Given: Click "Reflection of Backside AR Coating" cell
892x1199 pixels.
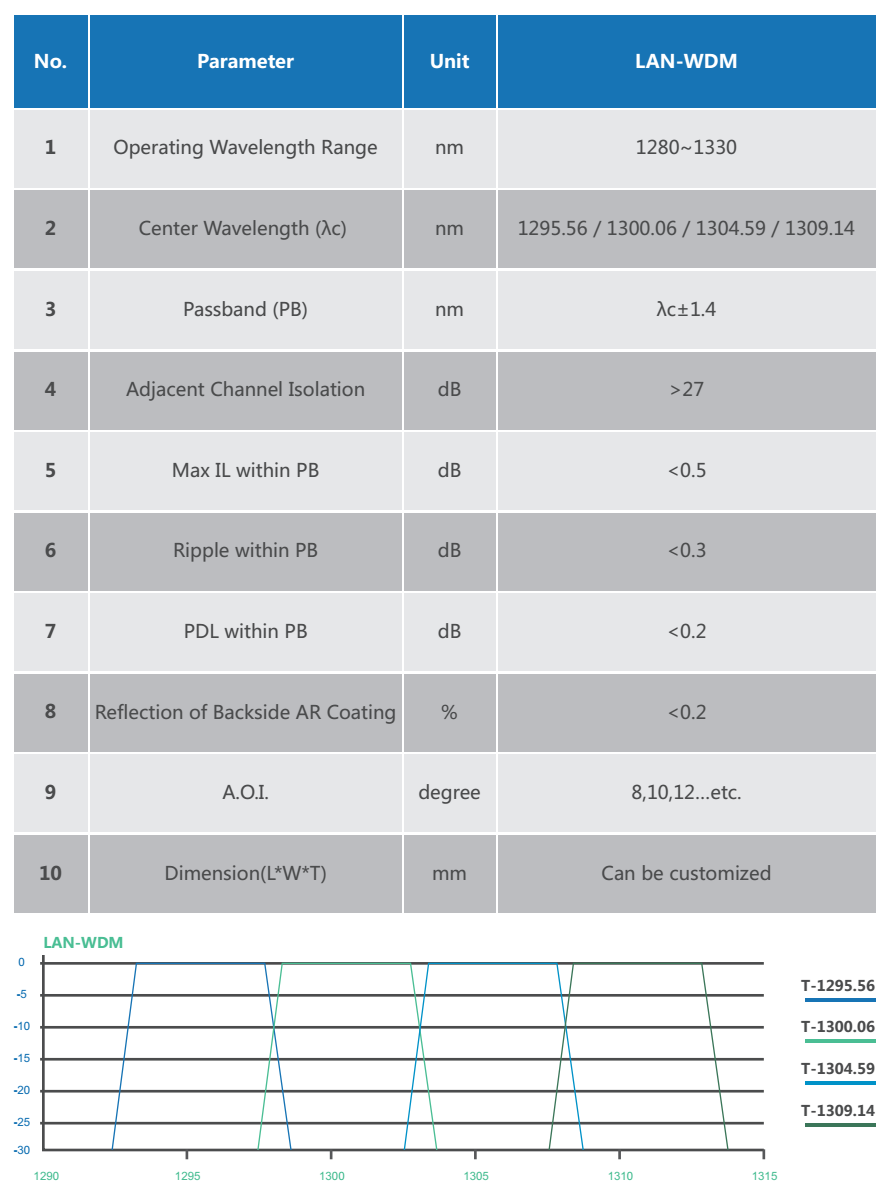Looking at the screenshot, I should pyautogui.click(x=245, y=712).
